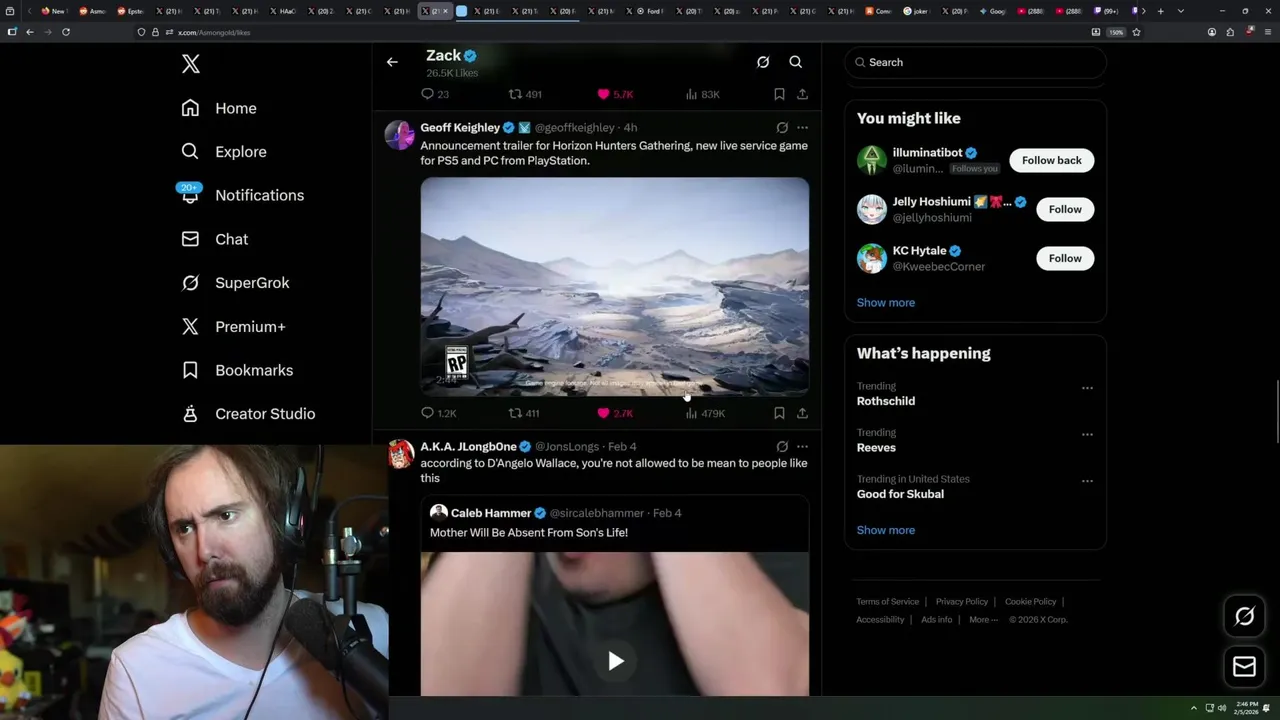Click the Search input field

coord(975,62)
